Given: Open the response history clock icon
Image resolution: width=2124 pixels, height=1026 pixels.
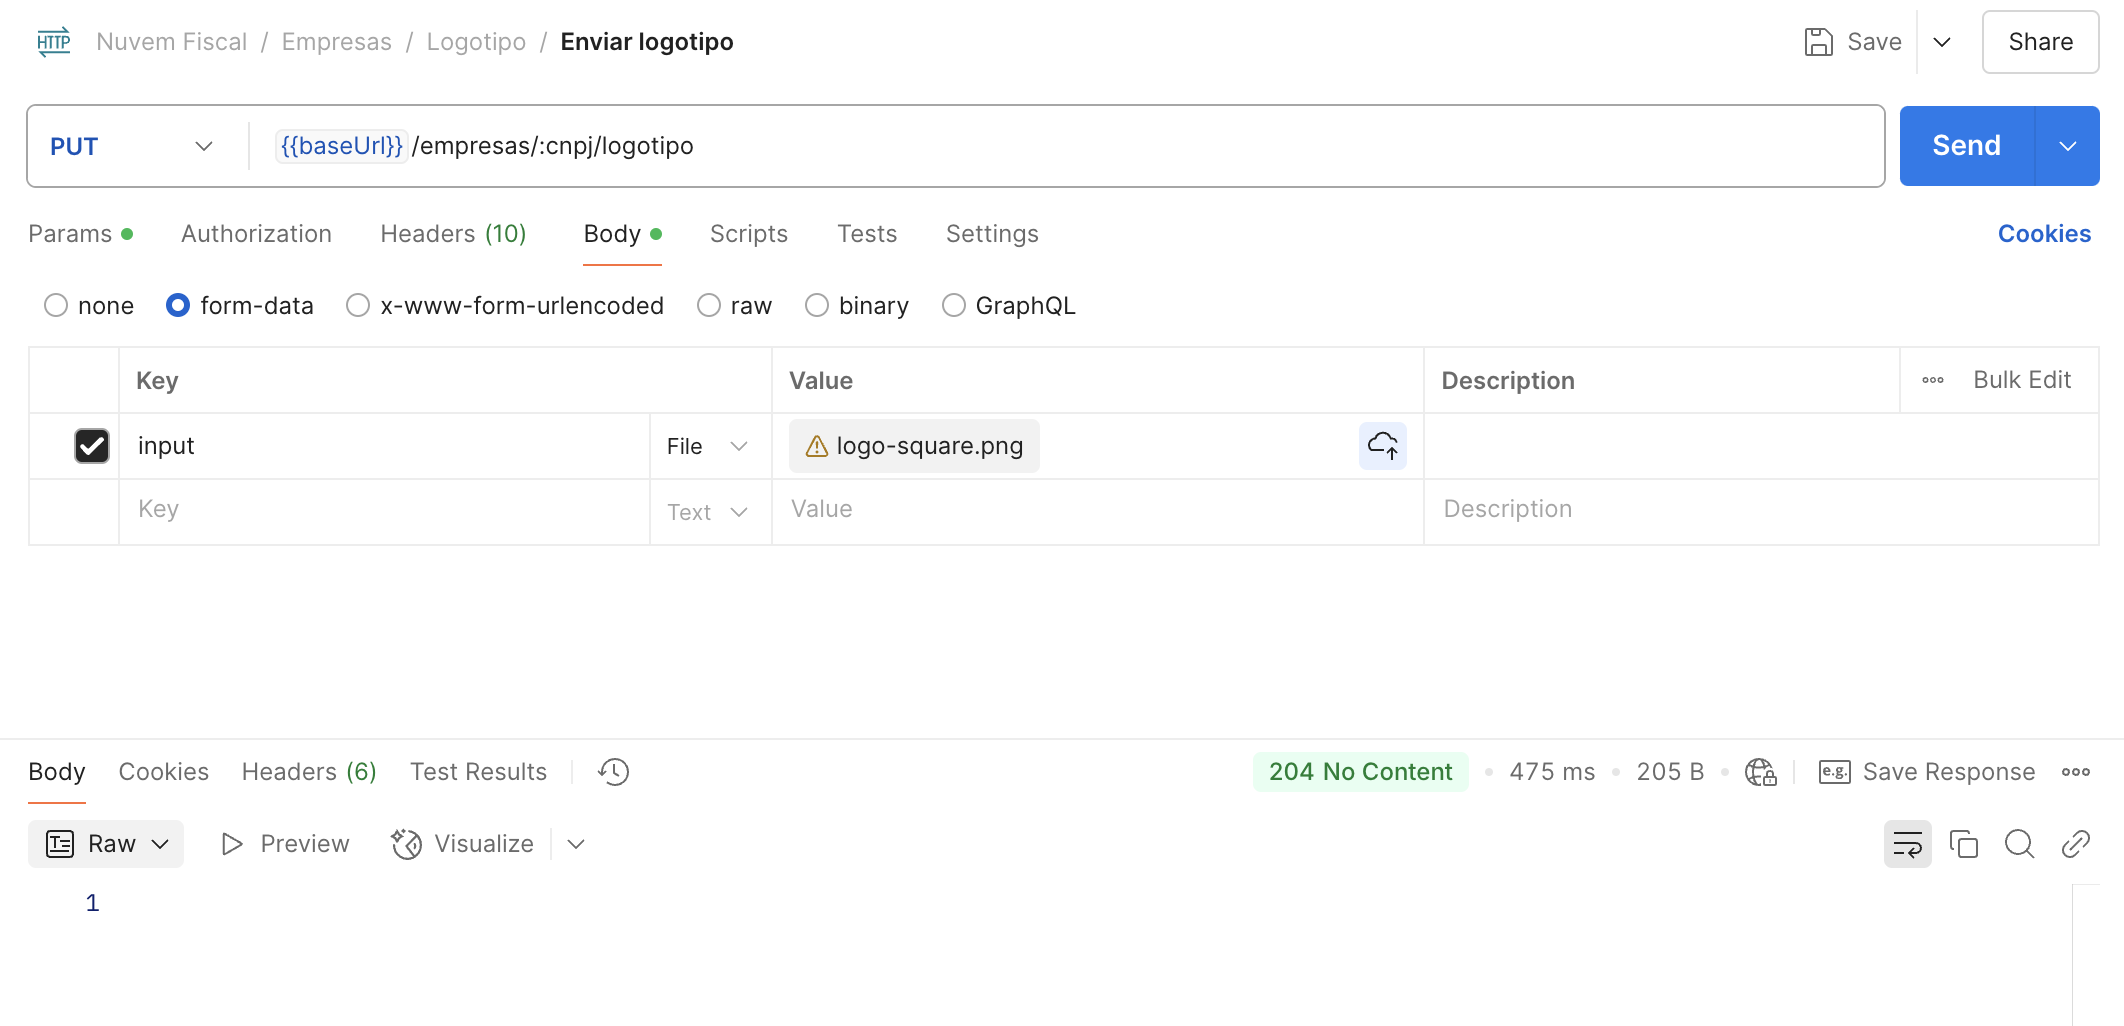Looking at the screenshot, I should click(x=613, y=772).
